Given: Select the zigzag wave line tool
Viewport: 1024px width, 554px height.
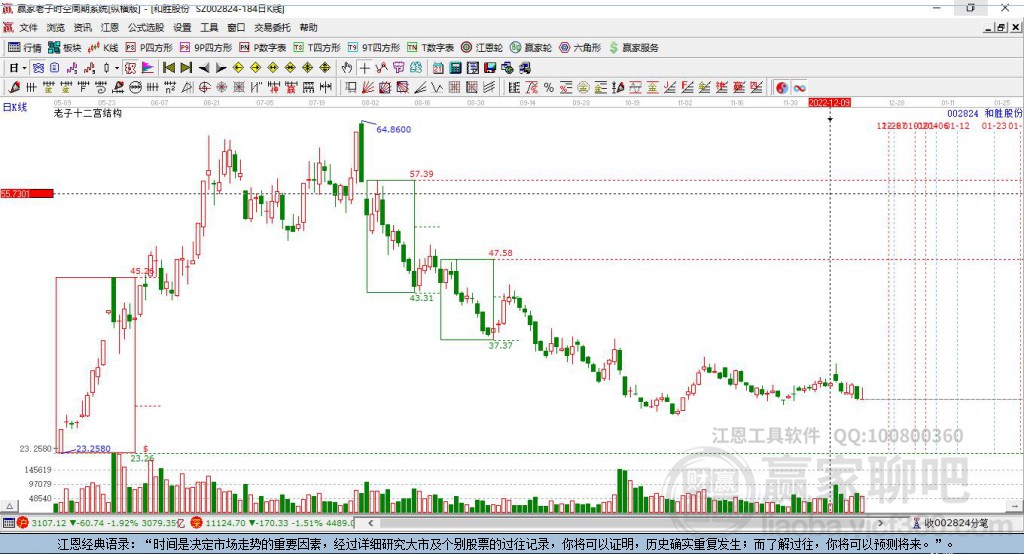Looking at the screenshot, I should (437, 88).
